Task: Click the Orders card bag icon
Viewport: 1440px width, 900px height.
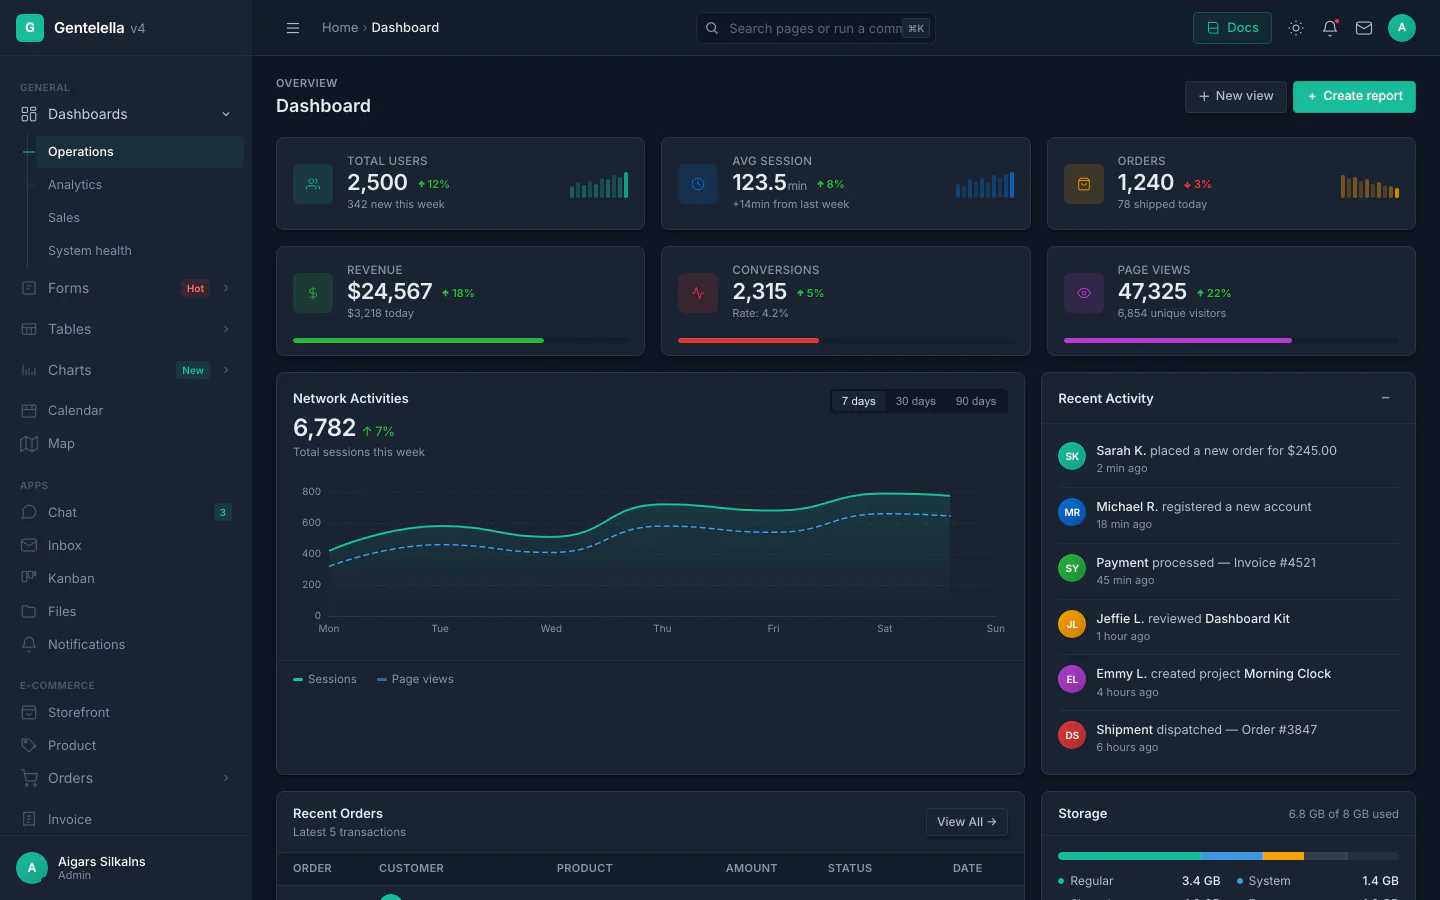Action: pyautogui.click(x=1084, y=184)
